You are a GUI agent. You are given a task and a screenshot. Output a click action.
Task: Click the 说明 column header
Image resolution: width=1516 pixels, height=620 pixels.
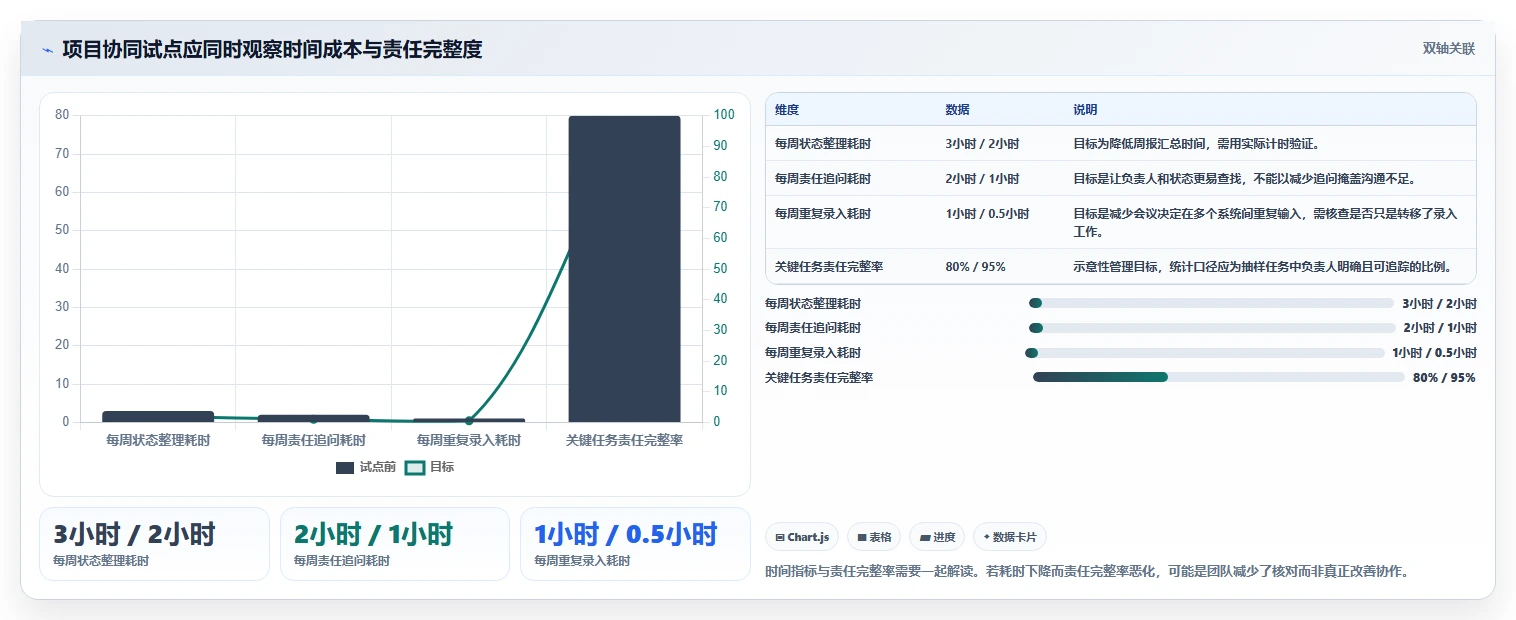(1085, 110)
